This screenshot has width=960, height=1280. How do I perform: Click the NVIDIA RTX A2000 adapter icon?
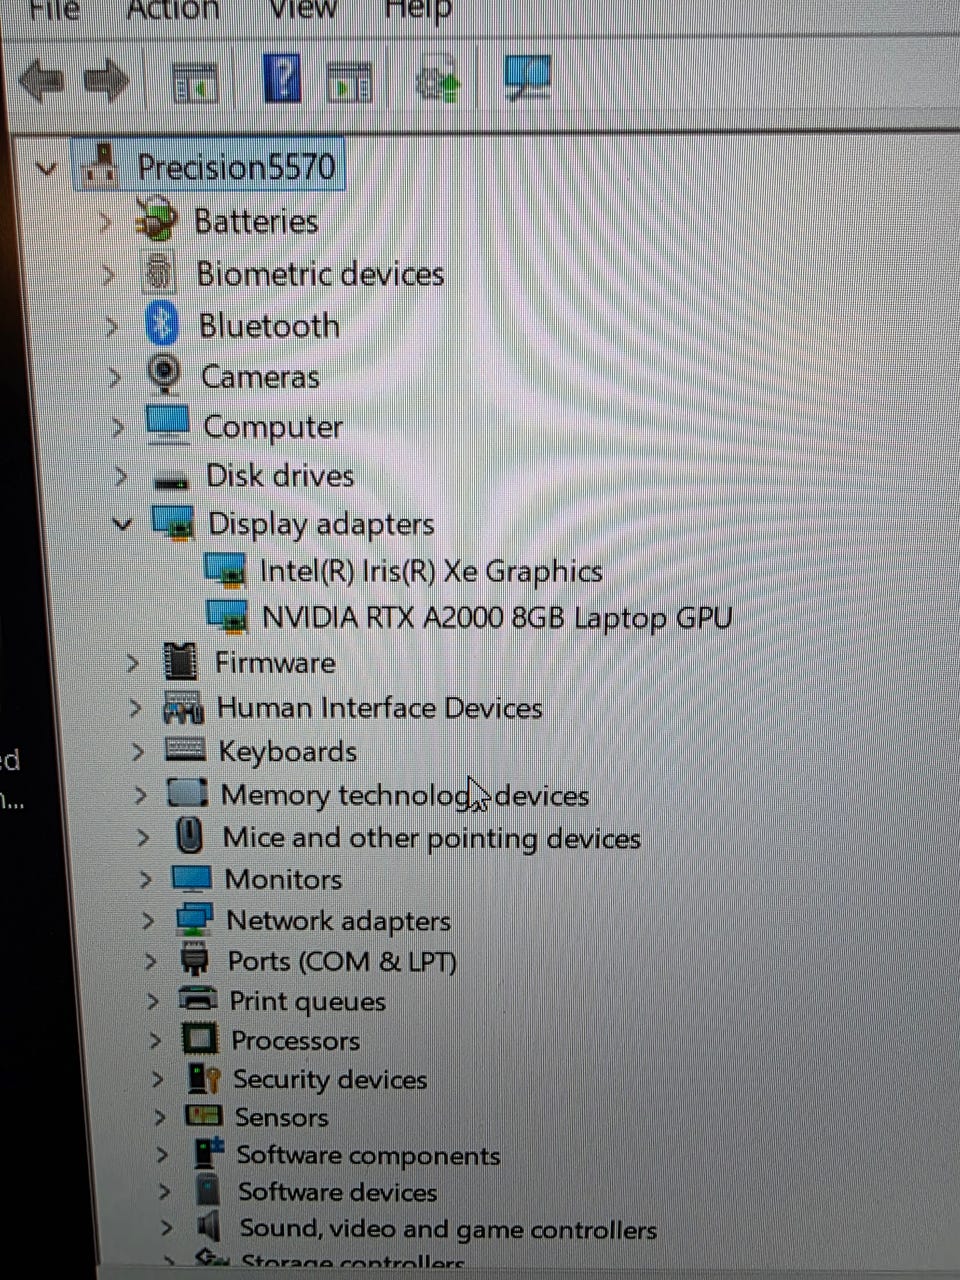[227, 616]
